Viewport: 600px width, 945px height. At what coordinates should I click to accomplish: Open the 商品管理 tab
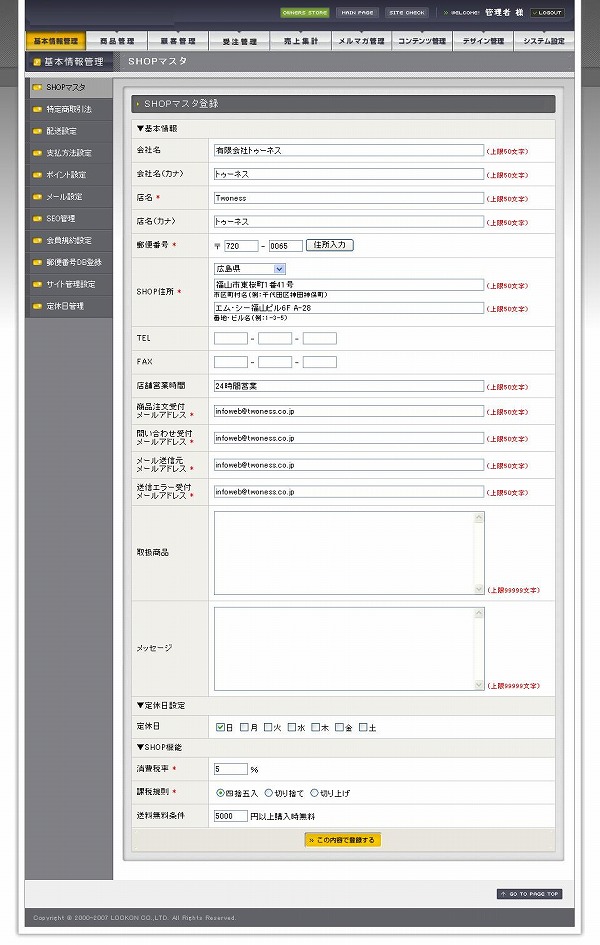(117, 41)
